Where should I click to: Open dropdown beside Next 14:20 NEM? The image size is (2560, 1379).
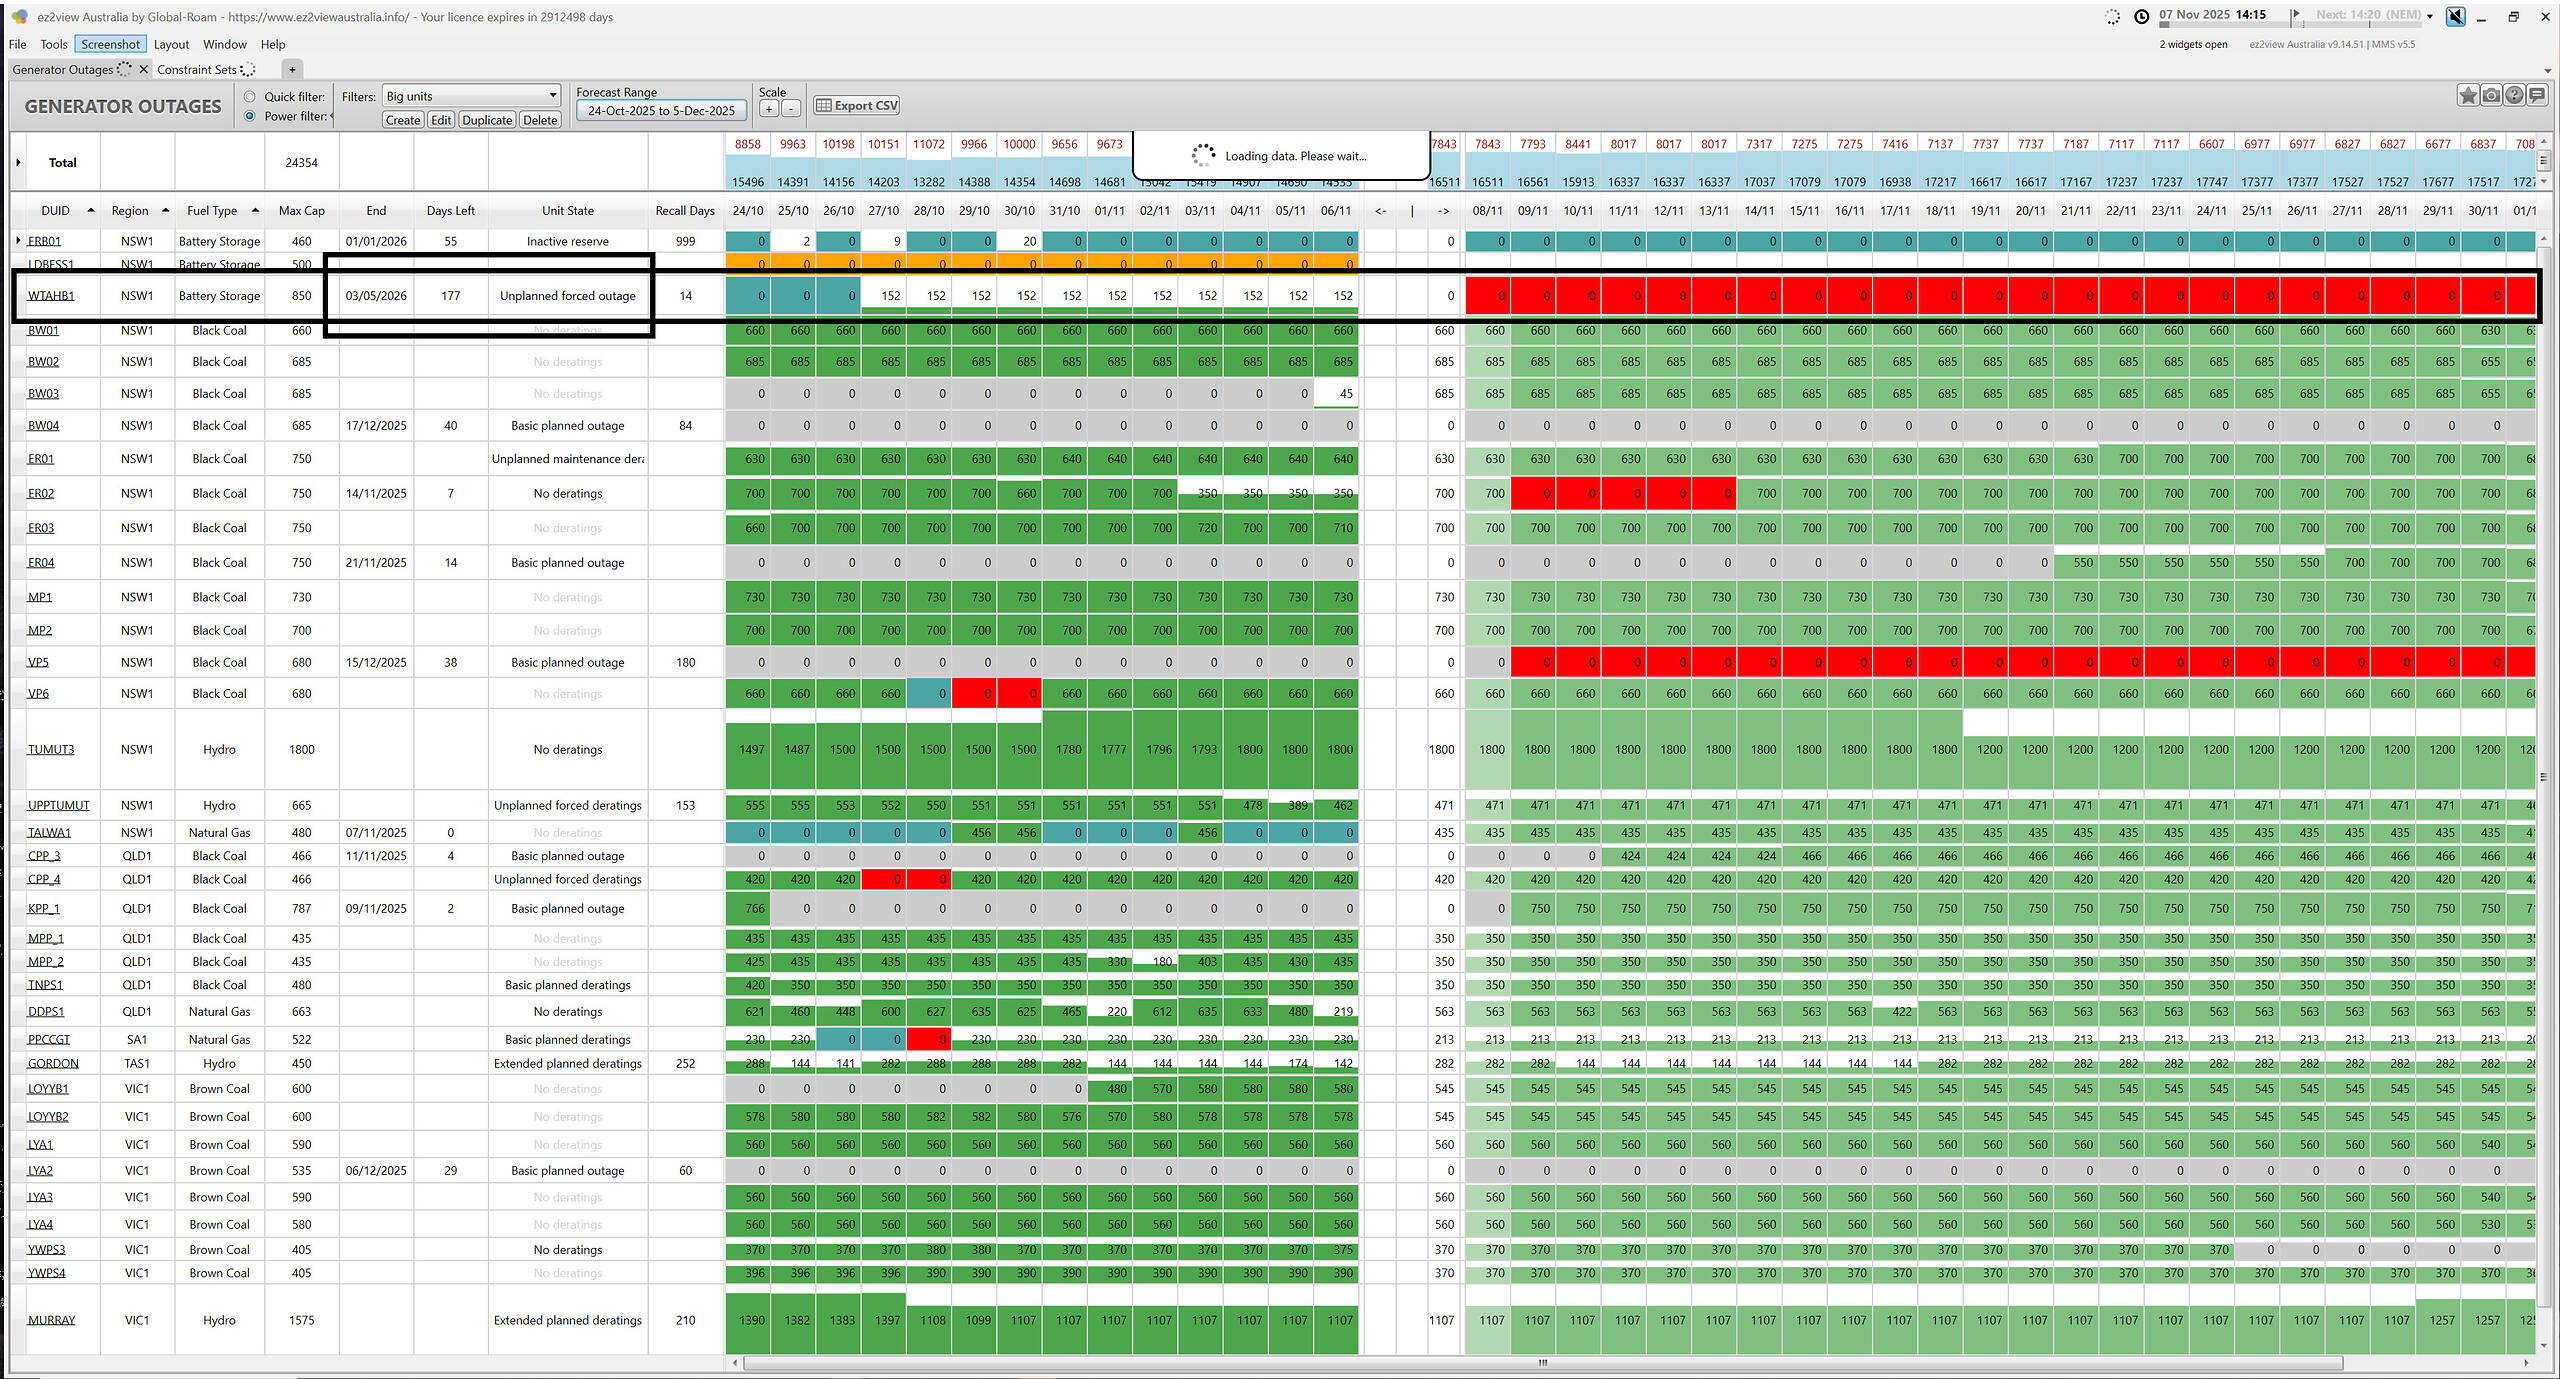[2430, 16]
